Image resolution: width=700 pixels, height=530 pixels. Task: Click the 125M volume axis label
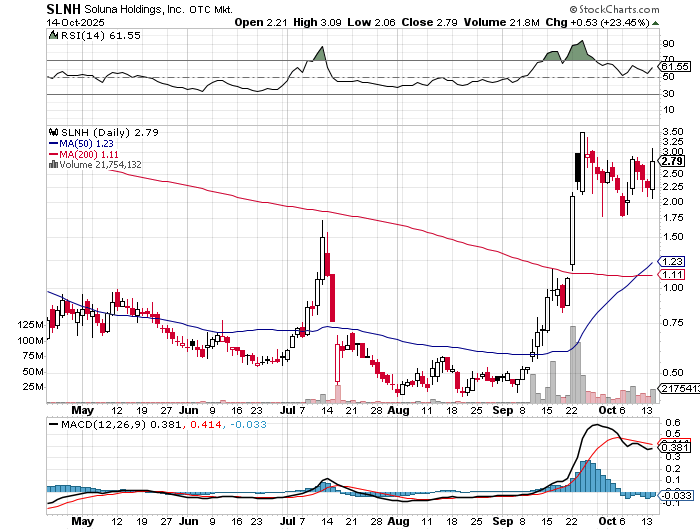(x=31, y=325)
